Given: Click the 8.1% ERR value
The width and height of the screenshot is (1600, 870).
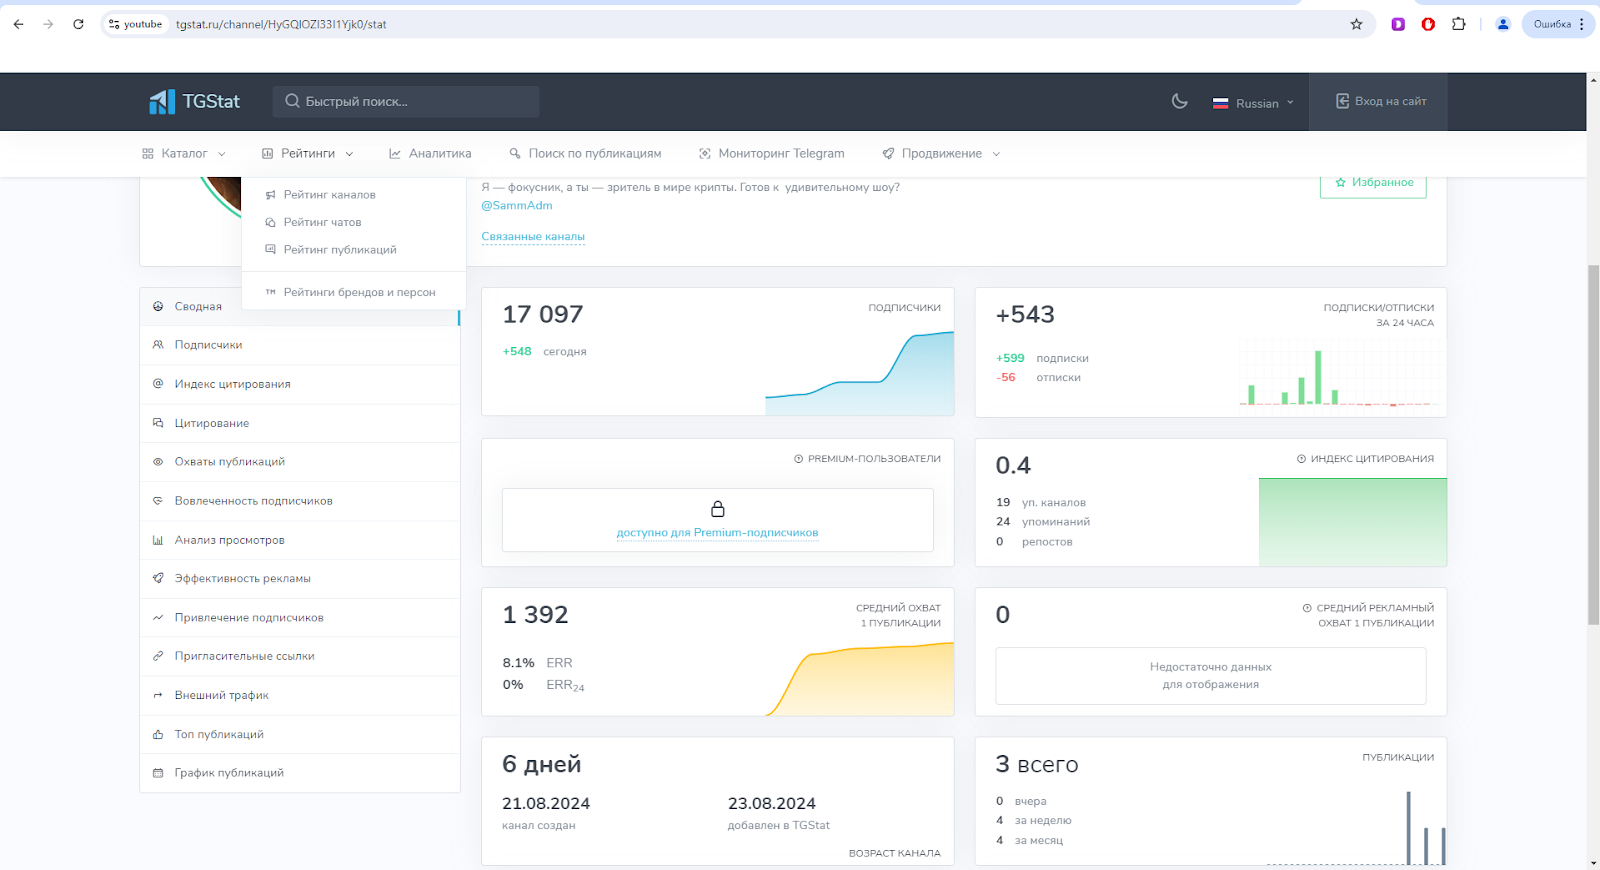Looking at the screenshot, I should click(x=518, y=663).
